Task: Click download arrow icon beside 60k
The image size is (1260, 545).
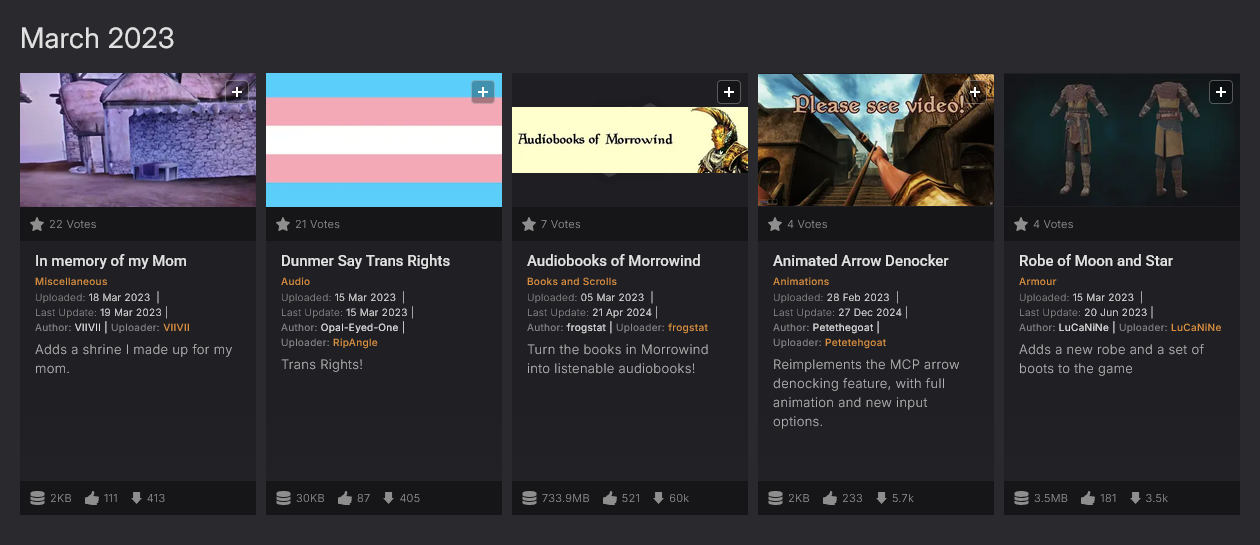Action: (x=659, y=497)
